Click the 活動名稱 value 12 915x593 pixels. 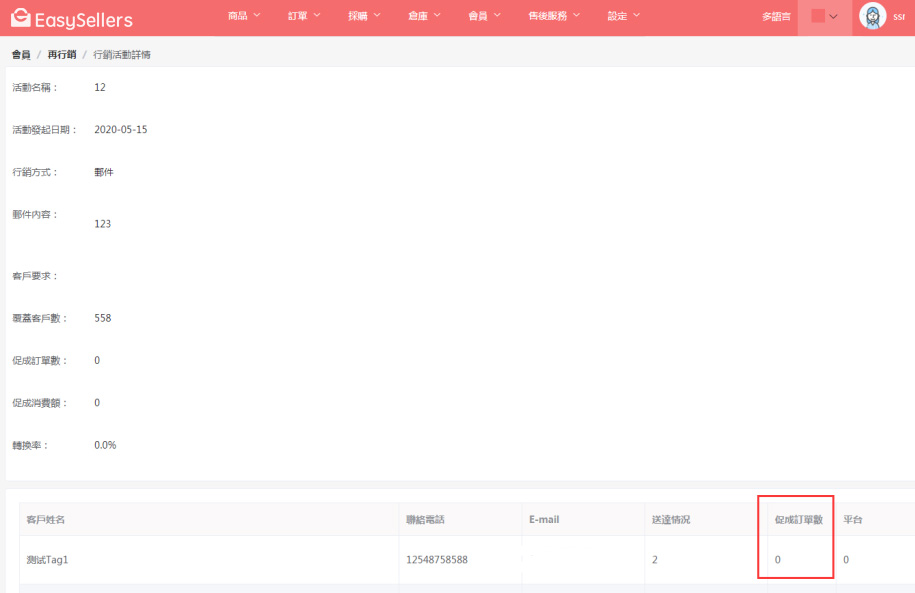100,87
